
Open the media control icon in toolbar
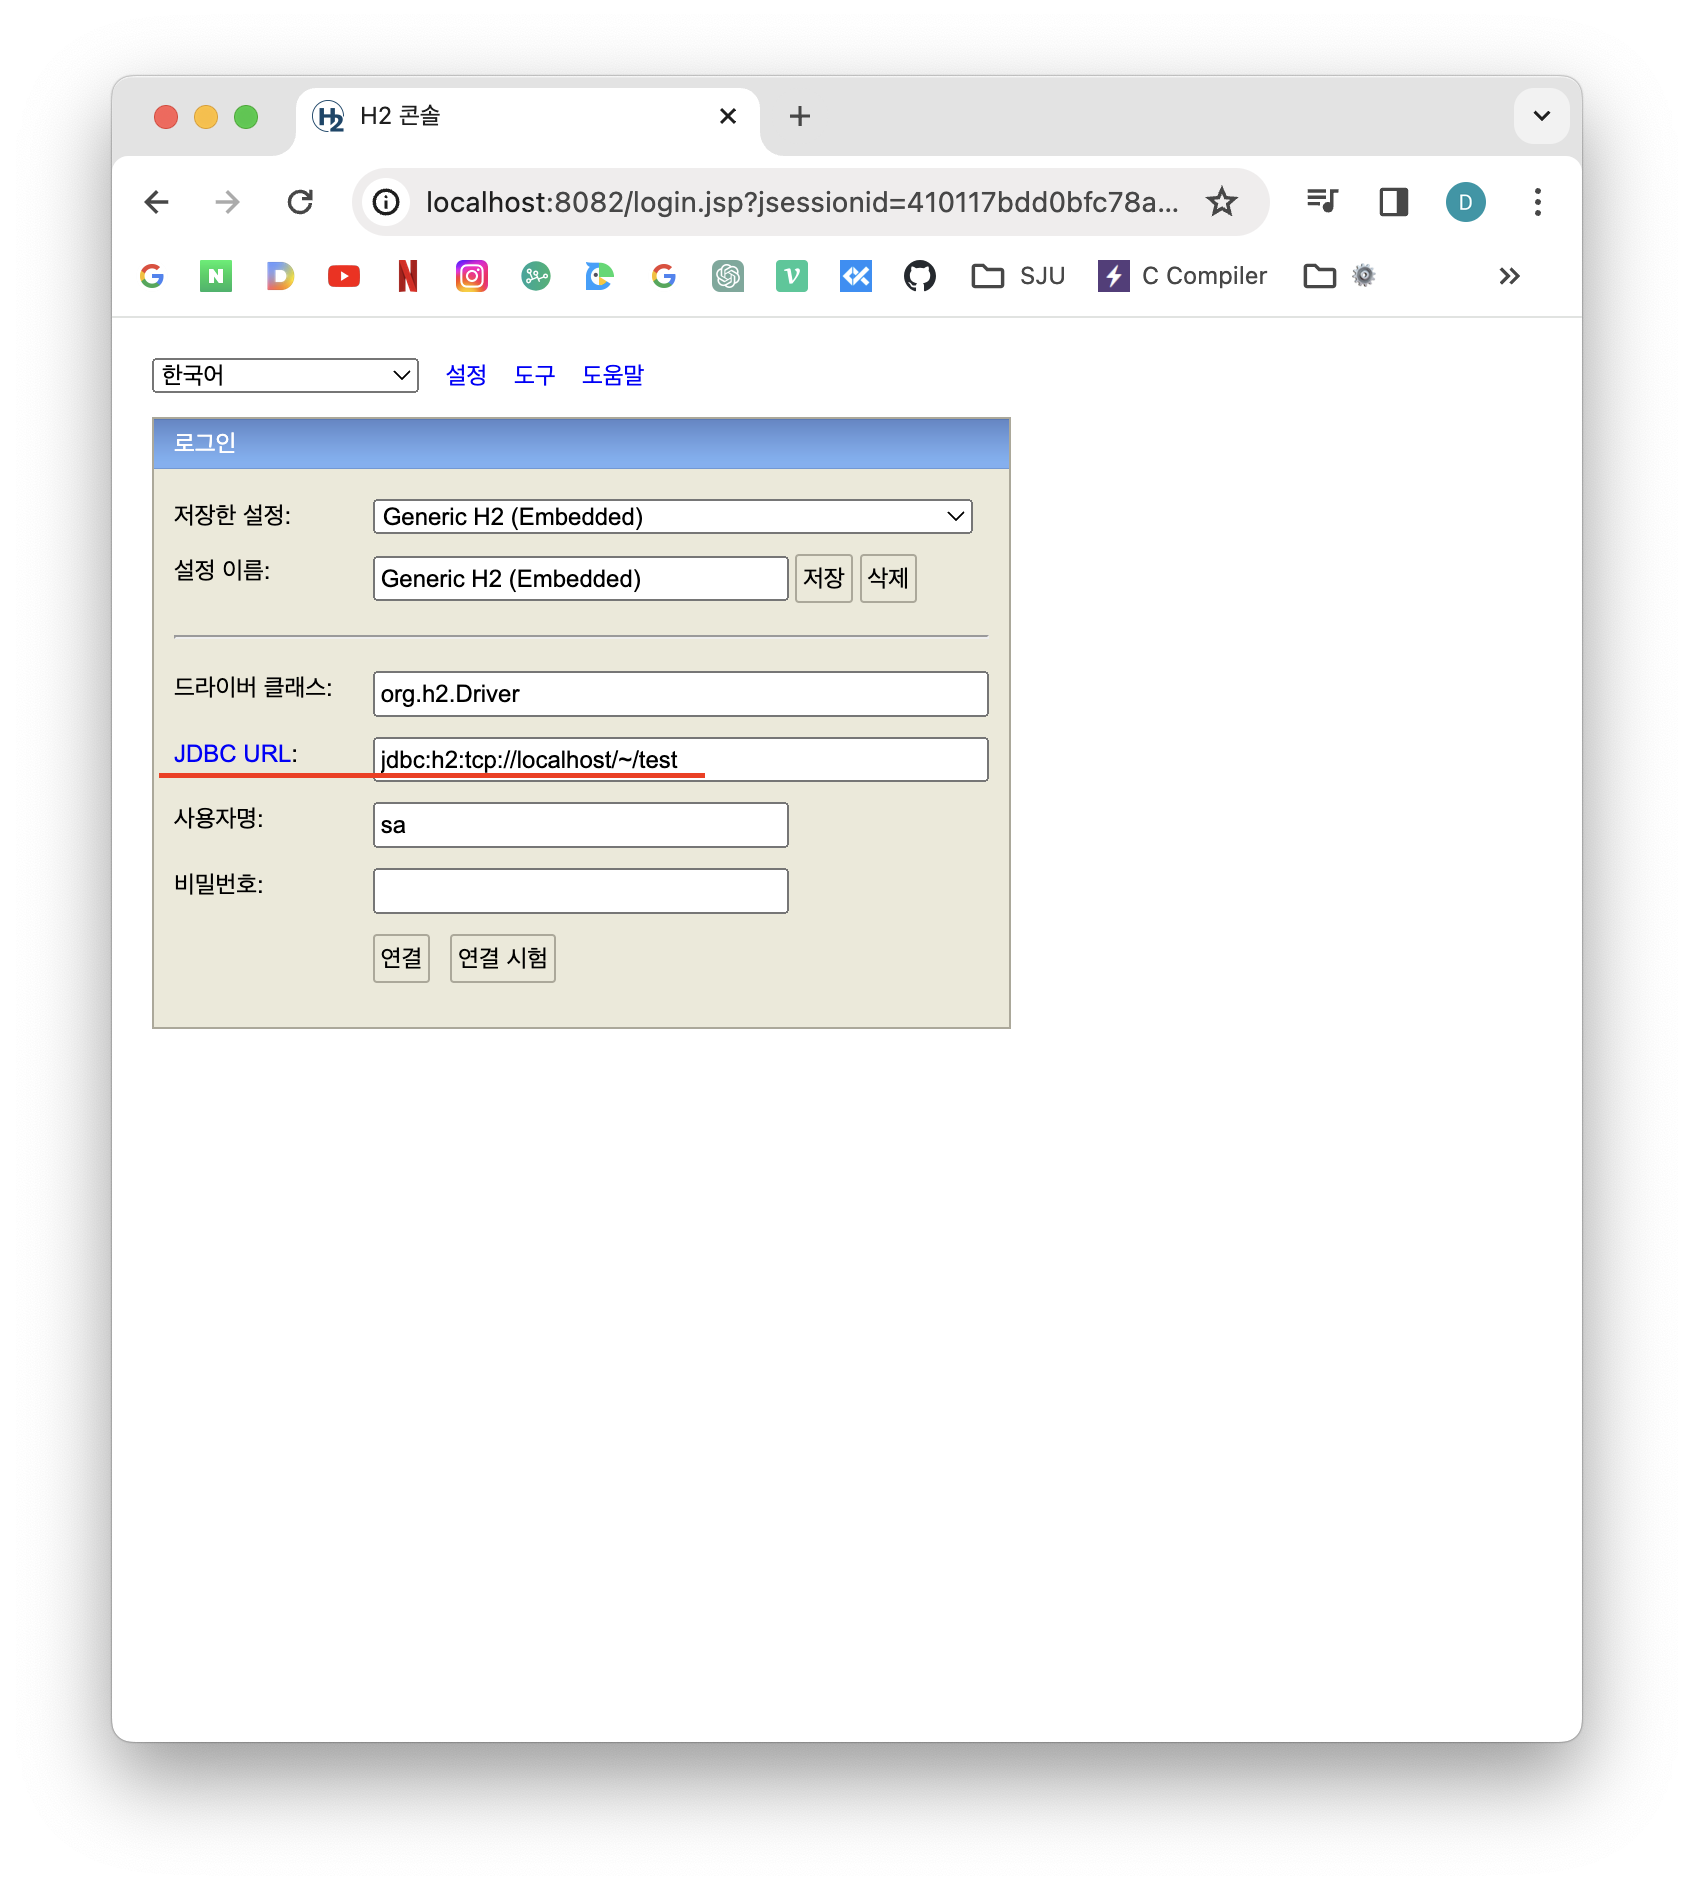pos(1322,202)
